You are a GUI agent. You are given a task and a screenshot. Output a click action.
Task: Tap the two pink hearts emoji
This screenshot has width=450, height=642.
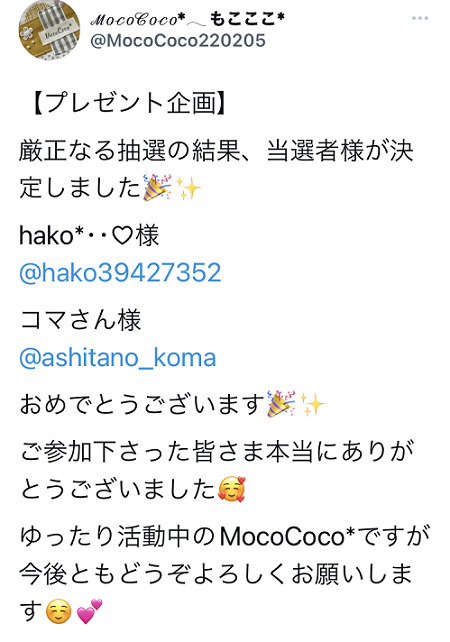89,611
